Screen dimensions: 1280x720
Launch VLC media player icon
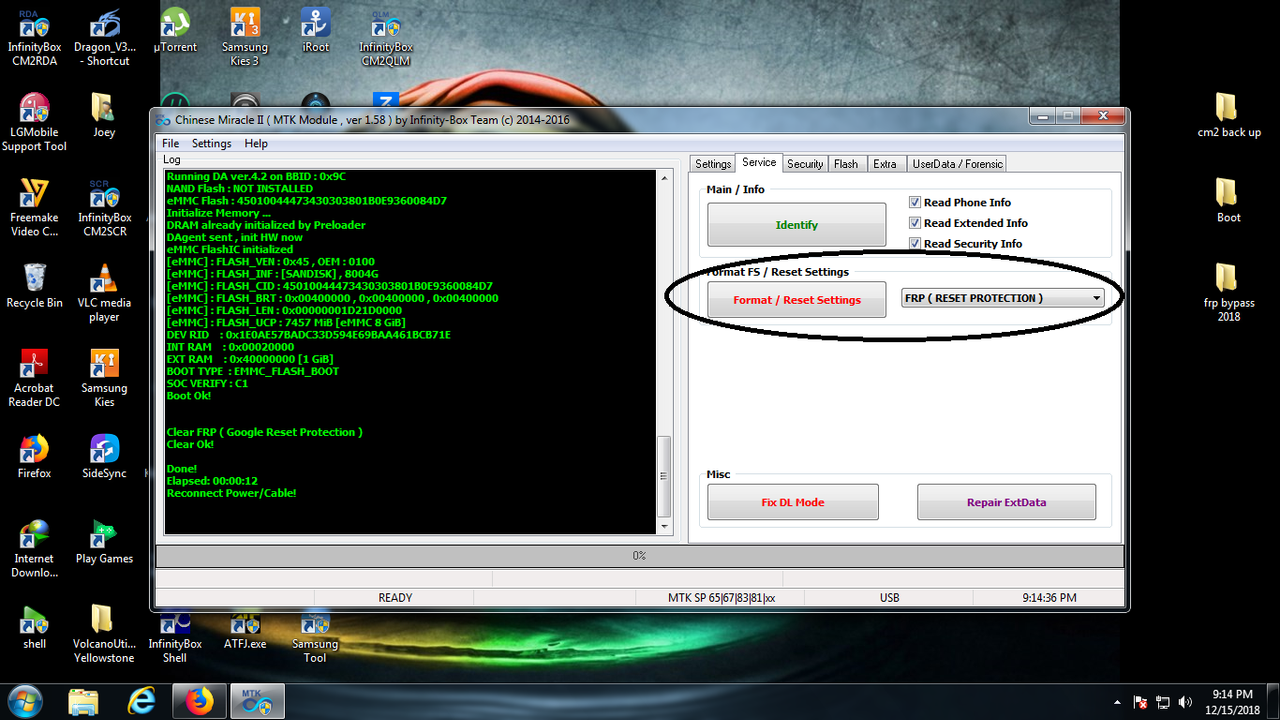tap(104, 292)
